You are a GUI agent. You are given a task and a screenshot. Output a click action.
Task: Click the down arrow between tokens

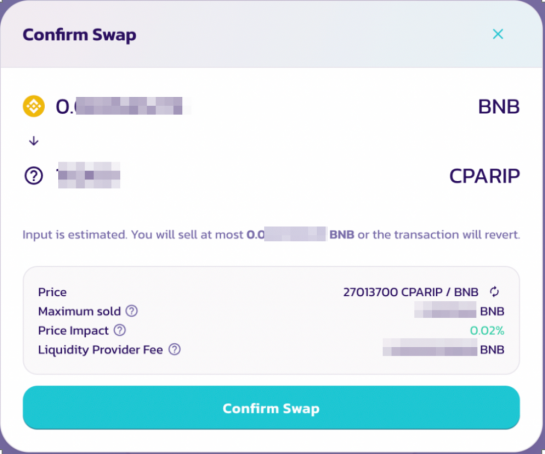pyautogui.click(x=34, y=141)
